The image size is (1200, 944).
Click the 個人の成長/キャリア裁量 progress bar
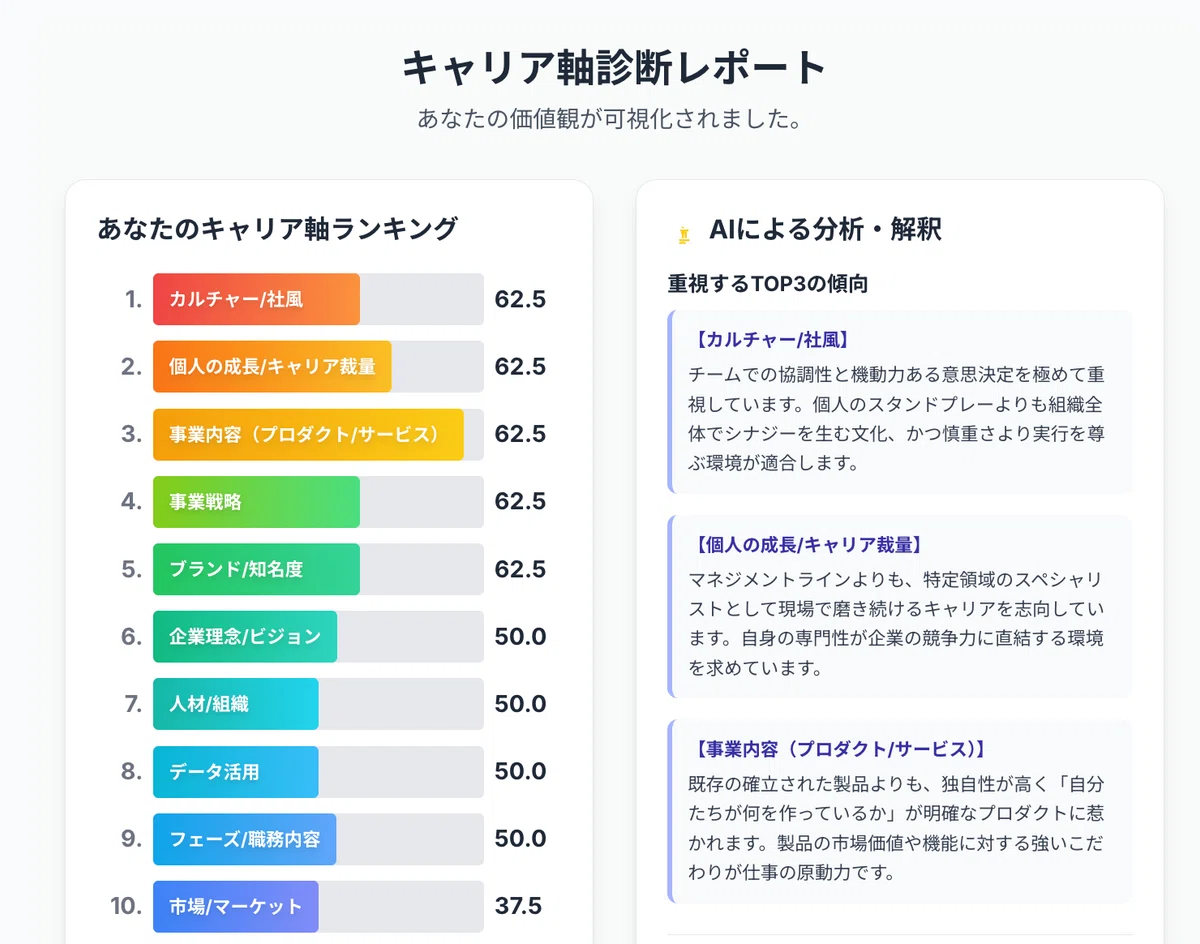point(318,366)
